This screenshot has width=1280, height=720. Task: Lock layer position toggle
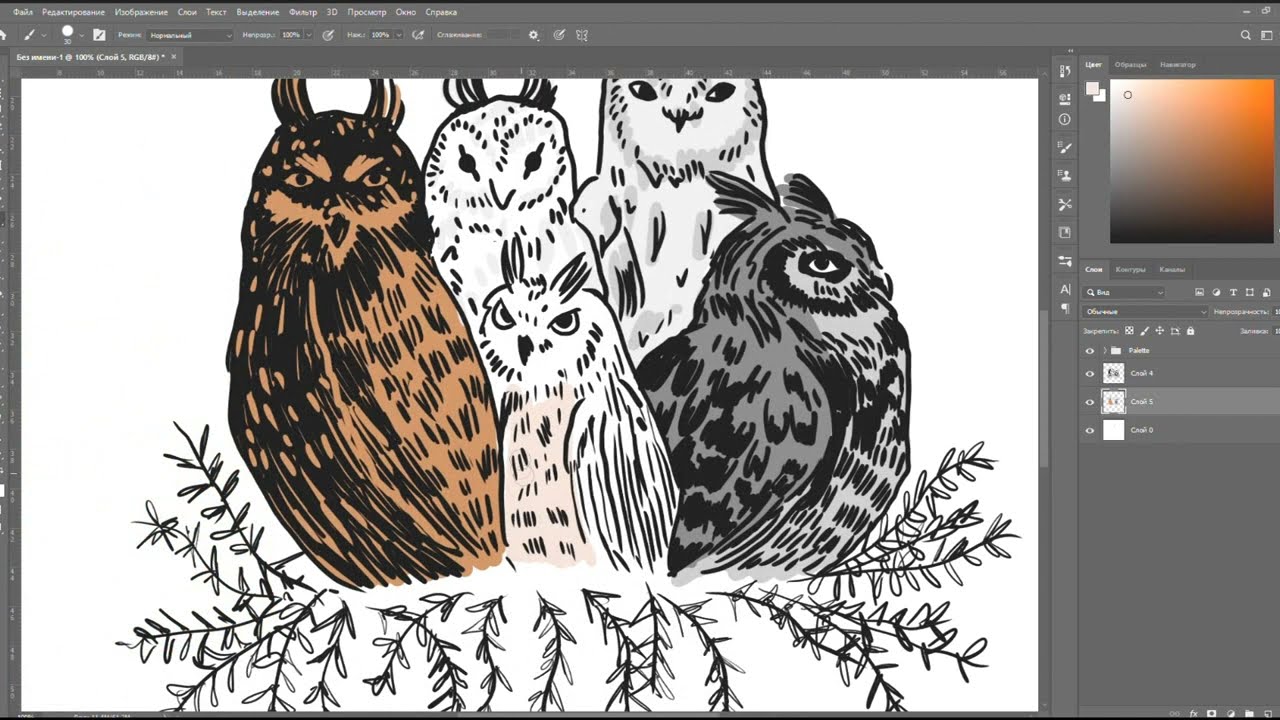point(1160,331)
